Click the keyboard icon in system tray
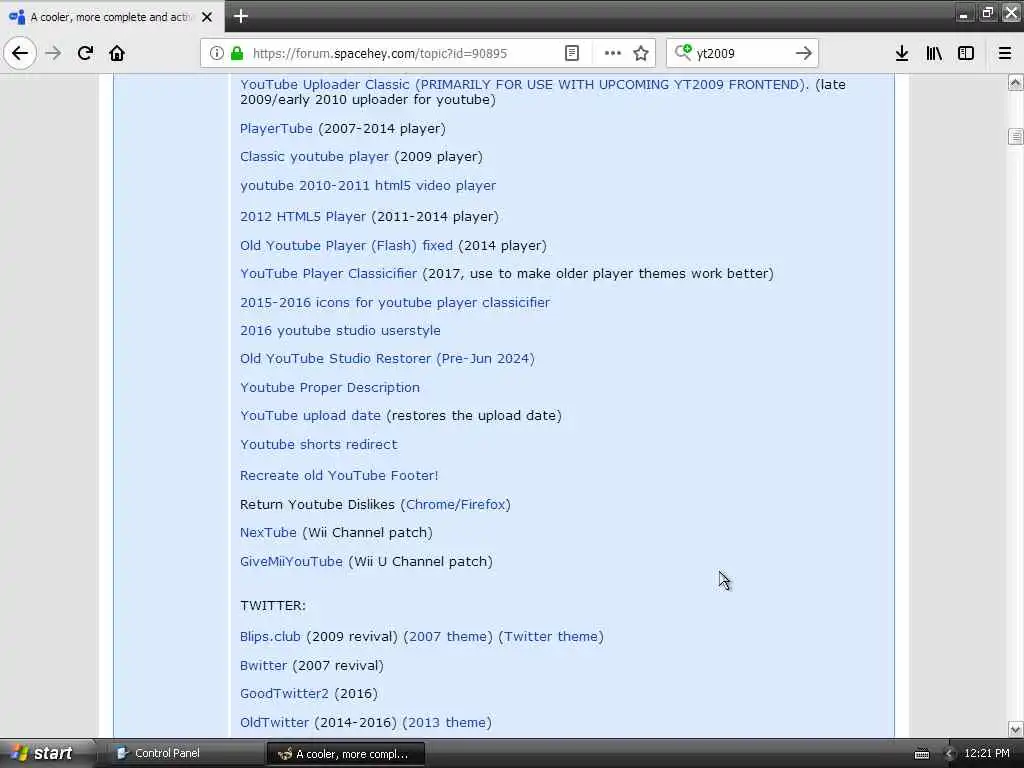The height and width of the screenshot is (768, 1024). click(x=922, y=754)
